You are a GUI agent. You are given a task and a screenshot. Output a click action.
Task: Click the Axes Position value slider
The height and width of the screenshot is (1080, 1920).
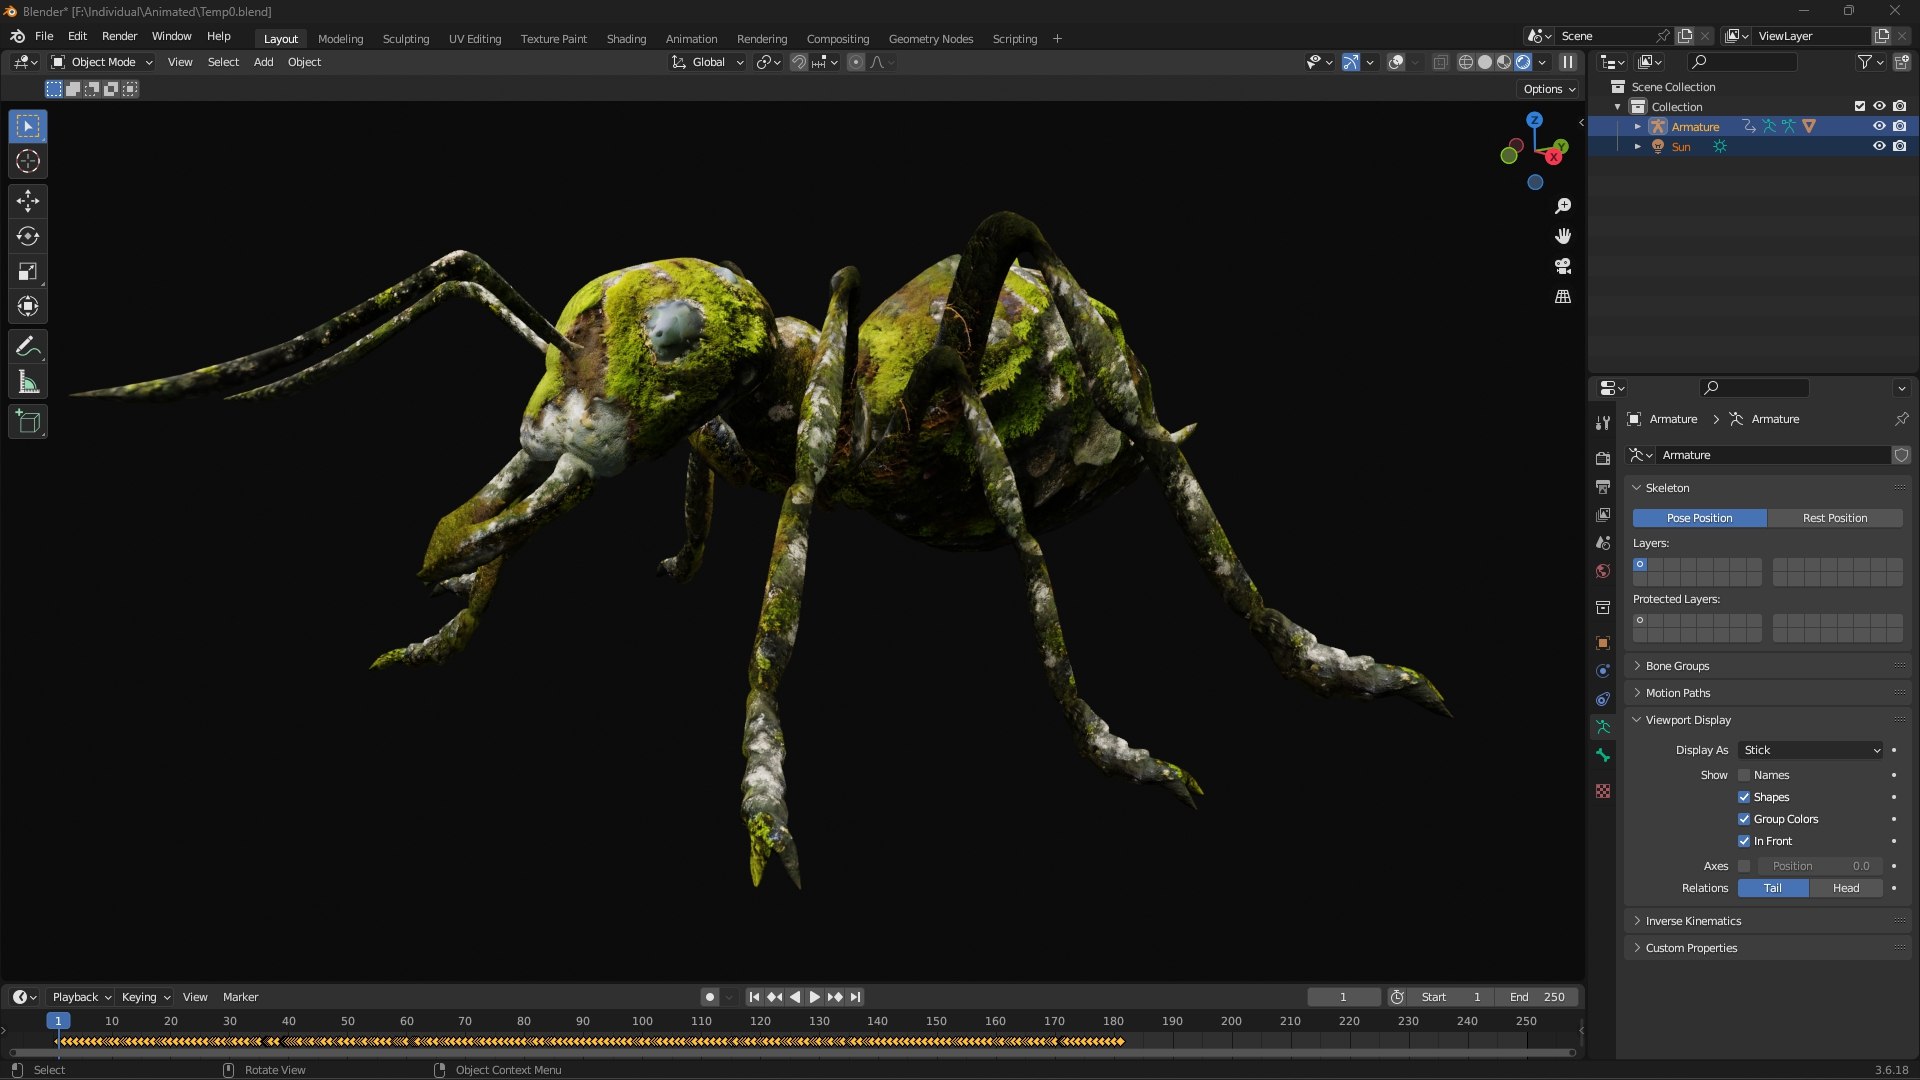[1820, 866]
